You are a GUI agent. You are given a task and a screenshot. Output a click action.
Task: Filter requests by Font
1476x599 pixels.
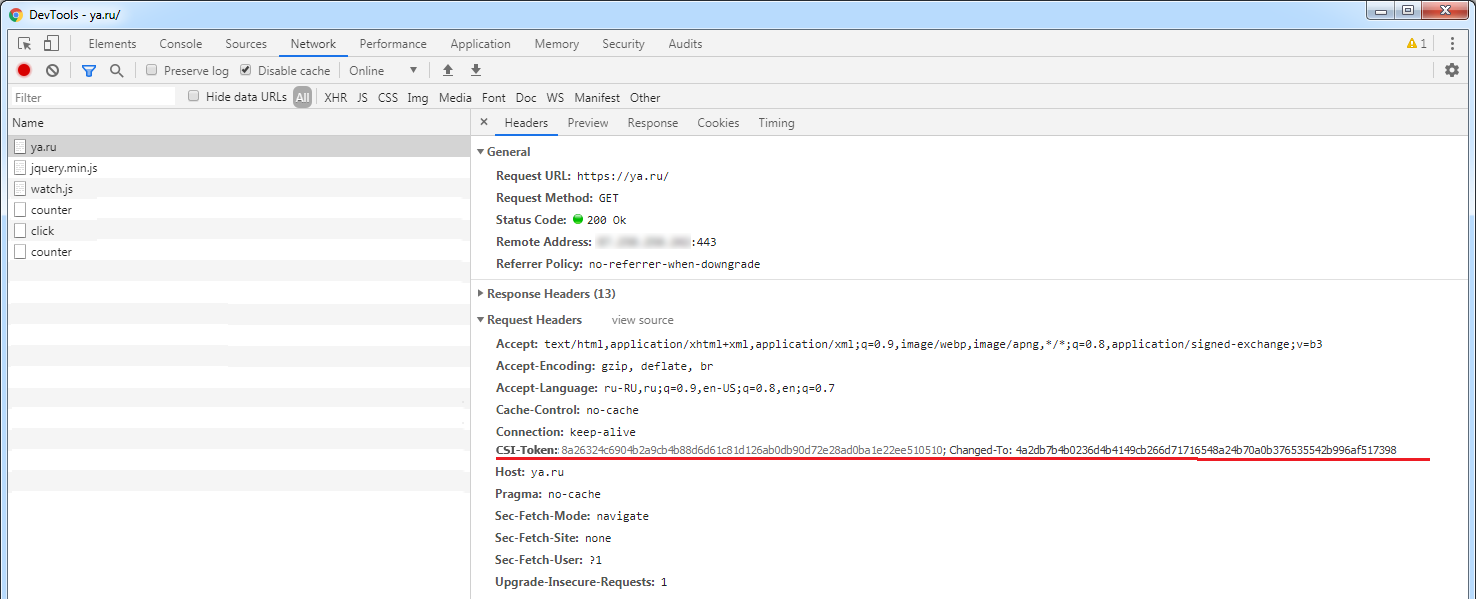[494, 98]
